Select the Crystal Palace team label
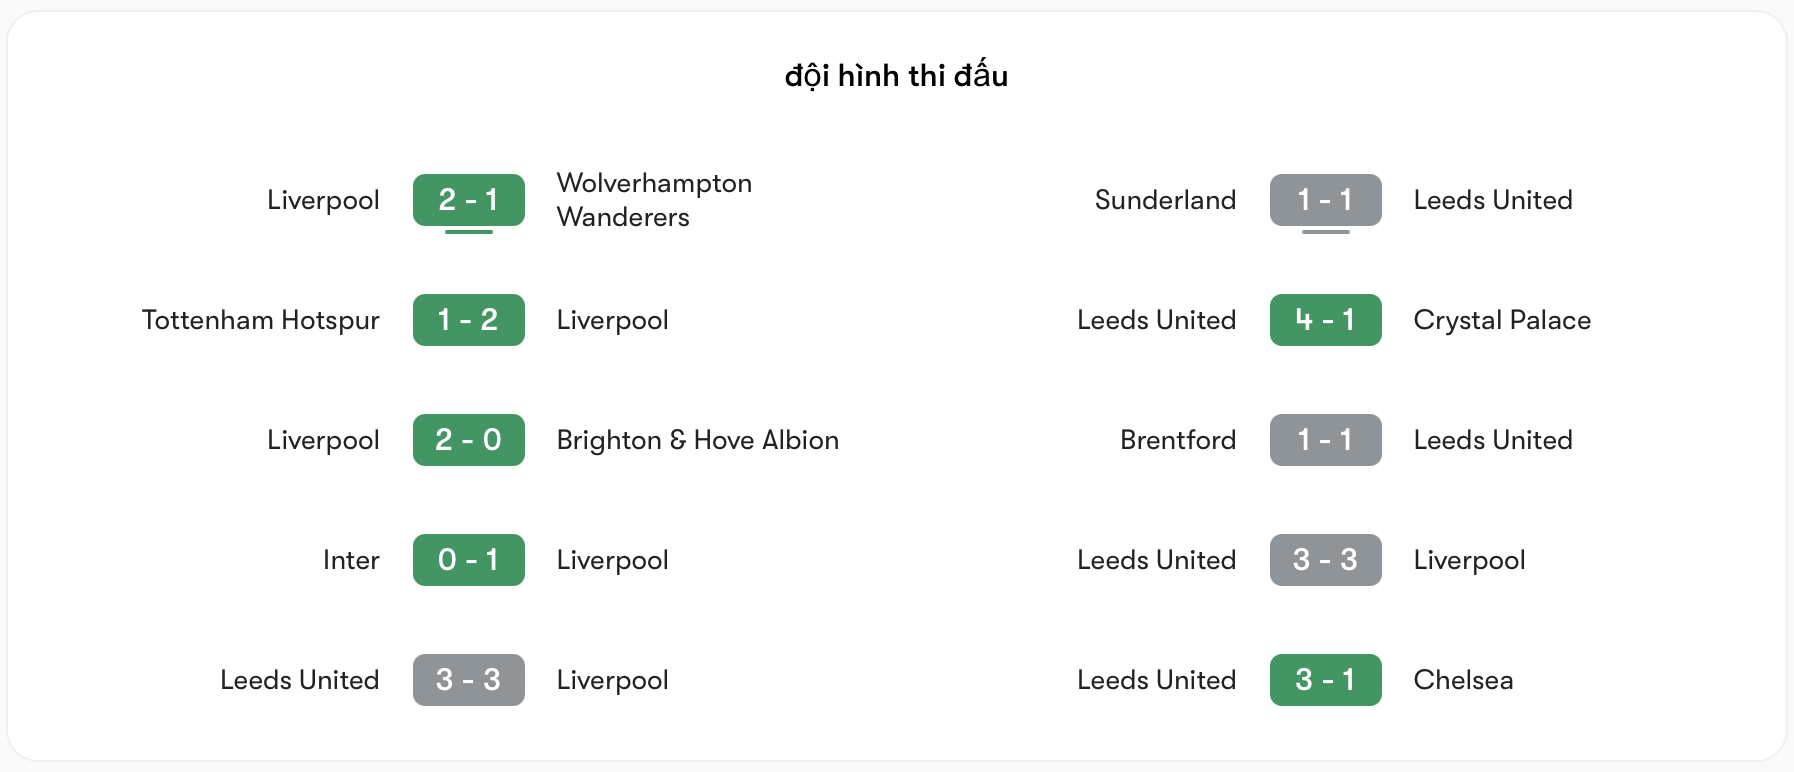This screenshot has height=772, width=1794. click(x=1503, y=320)
